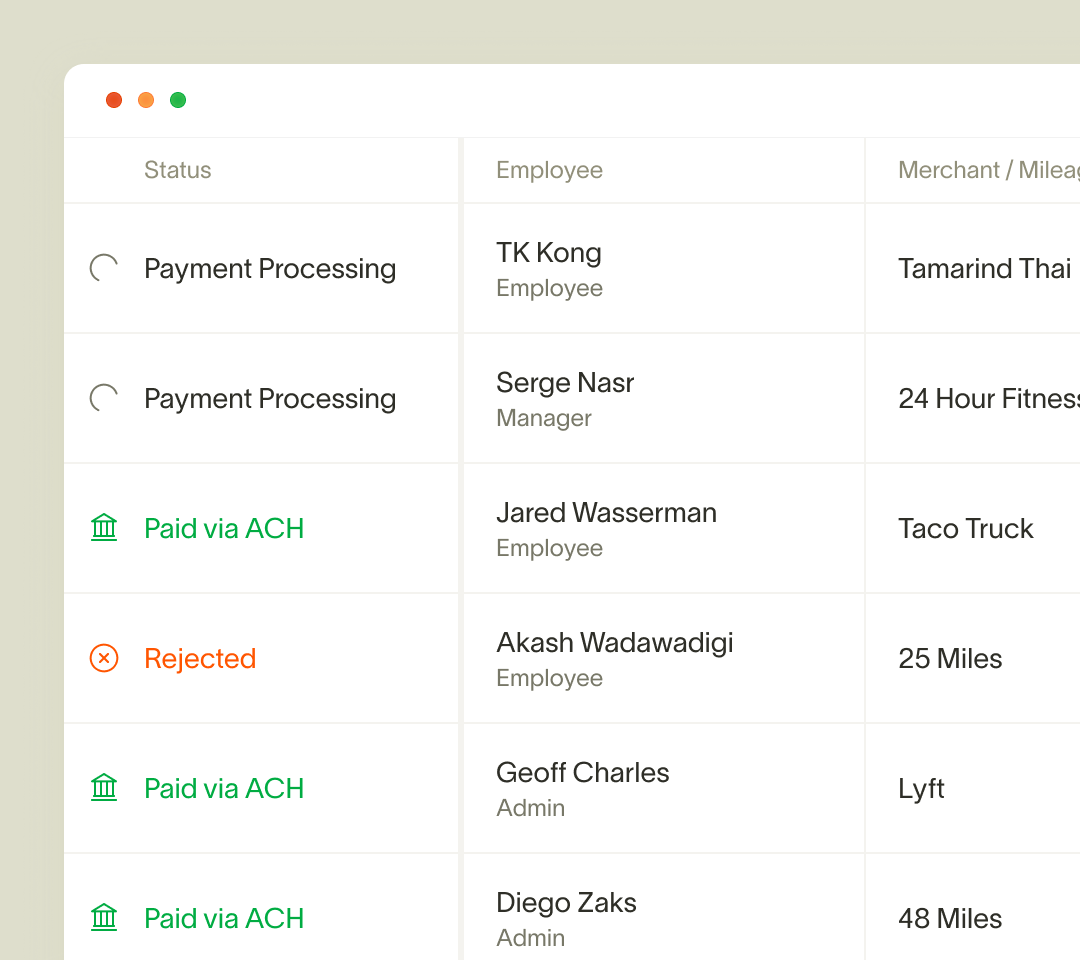Open Serge Nasr's employee entry
Screen dimensions: 1080x960
565,382
